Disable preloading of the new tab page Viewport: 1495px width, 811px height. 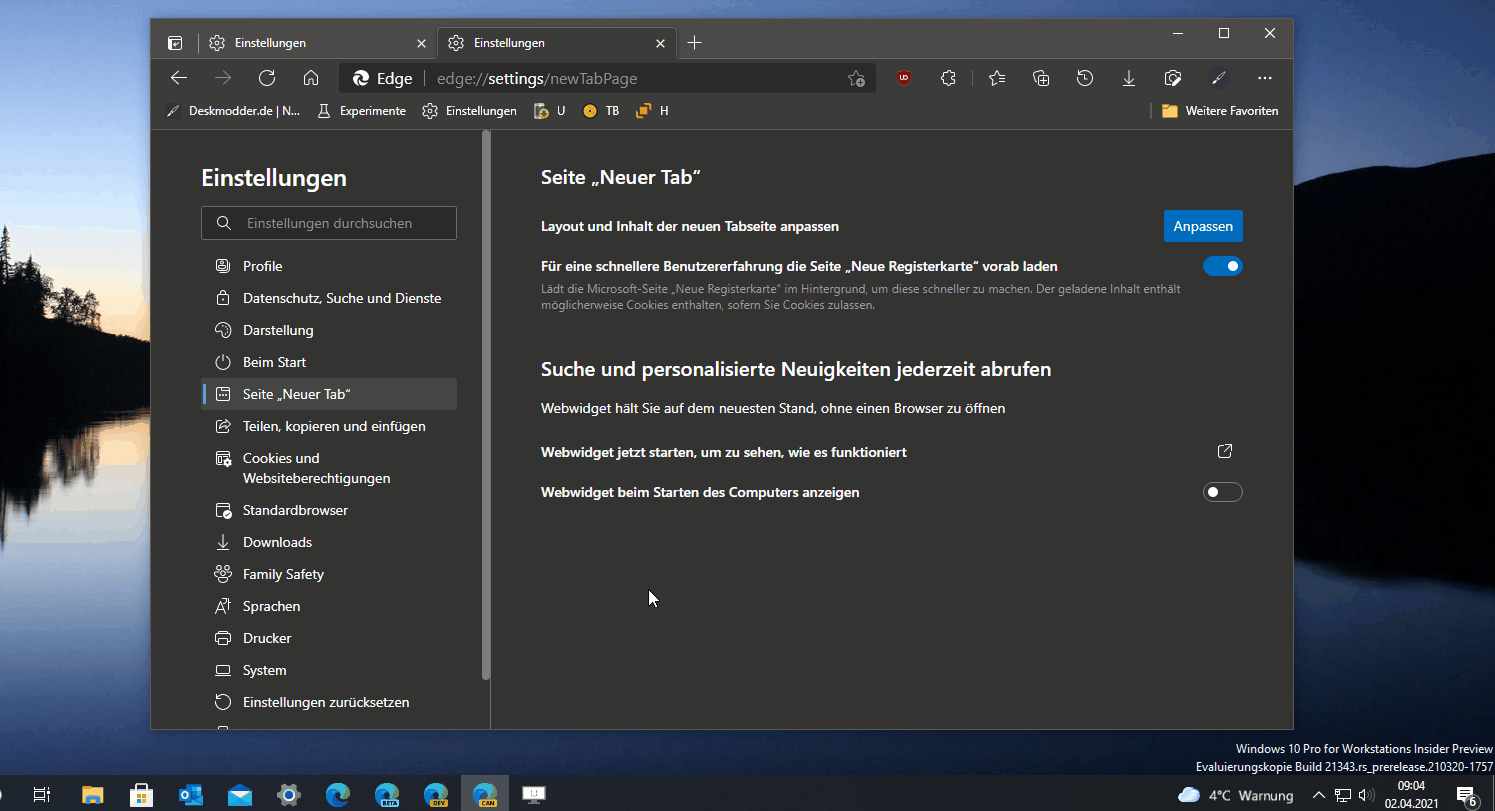point(1222,266)
